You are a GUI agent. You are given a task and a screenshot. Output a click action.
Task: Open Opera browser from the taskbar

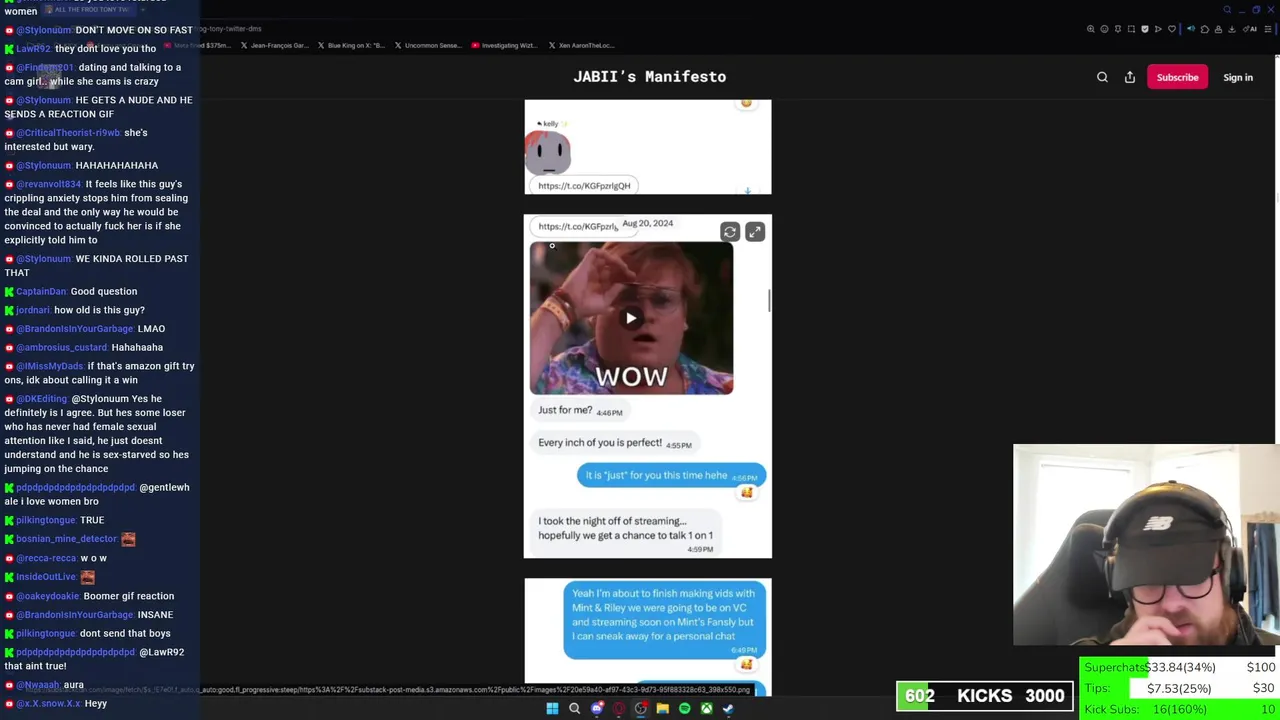[619, 709]
